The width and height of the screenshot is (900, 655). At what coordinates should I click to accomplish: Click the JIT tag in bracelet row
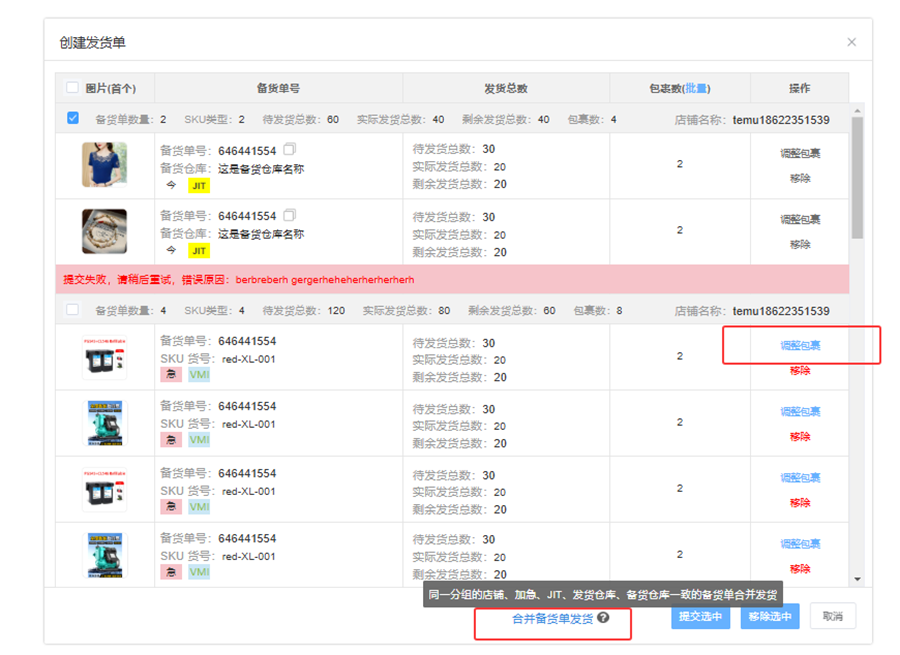point(199,251)
